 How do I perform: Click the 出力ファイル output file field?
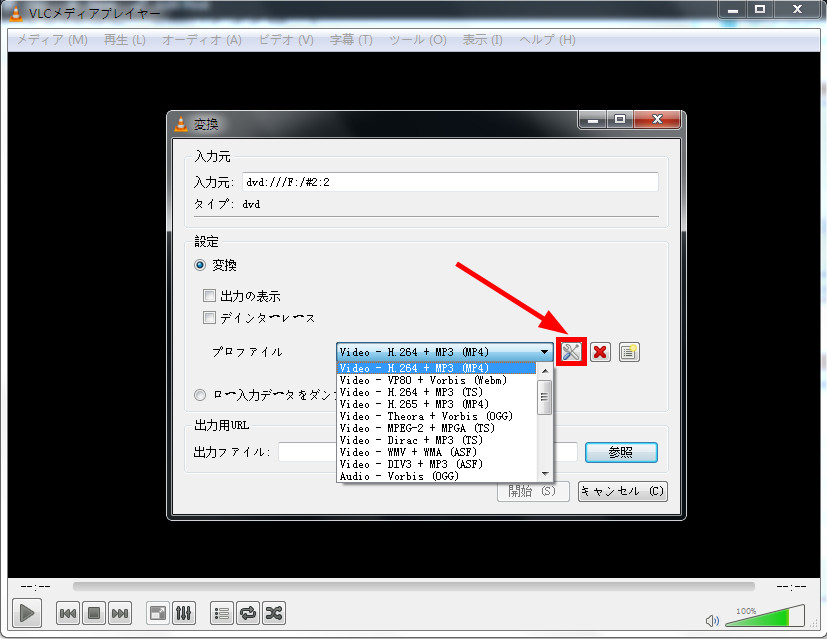[428, 452]
